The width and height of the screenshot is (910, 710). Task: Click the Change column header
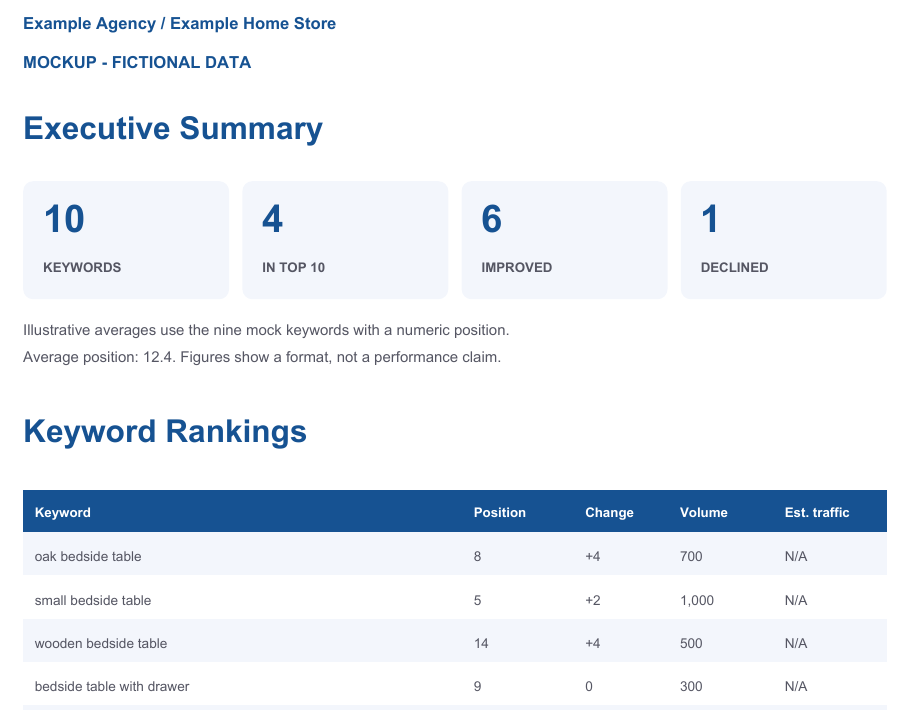click(609, 512)
